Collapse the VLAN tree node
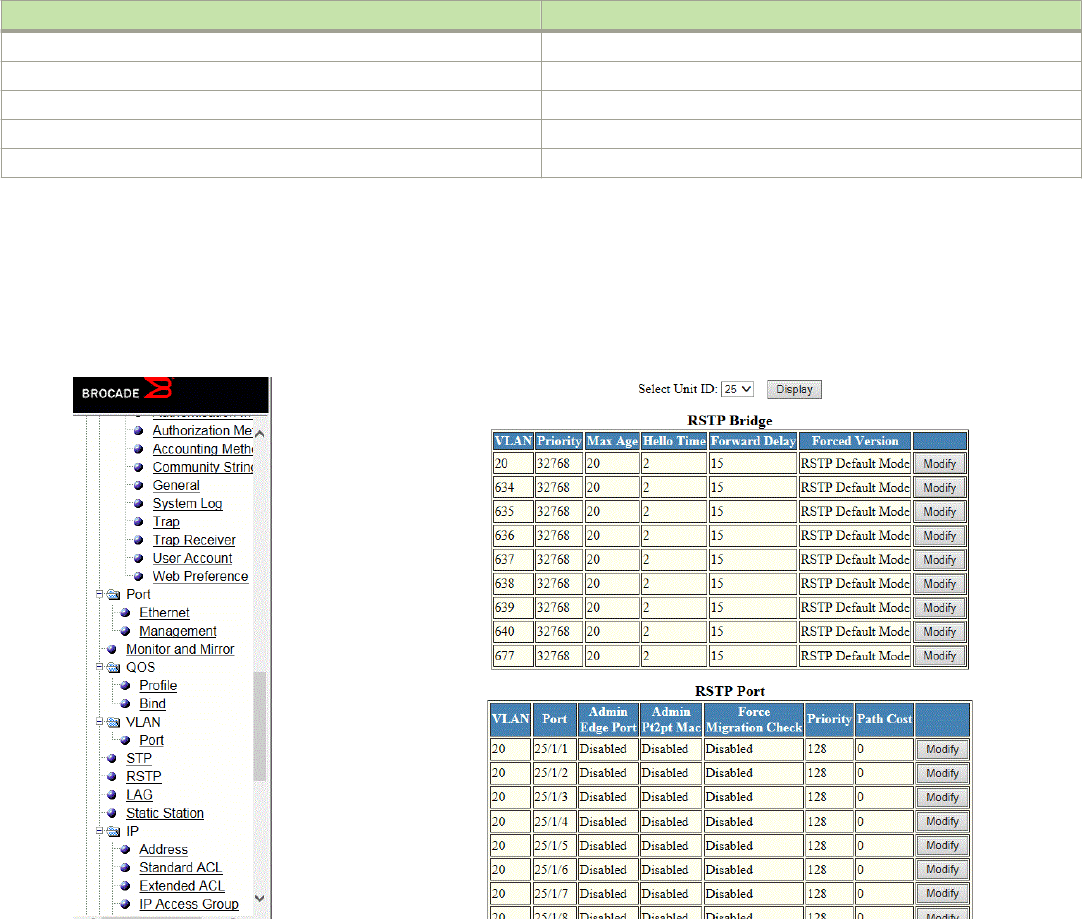The image size is (1082, 919). point(99,722)
